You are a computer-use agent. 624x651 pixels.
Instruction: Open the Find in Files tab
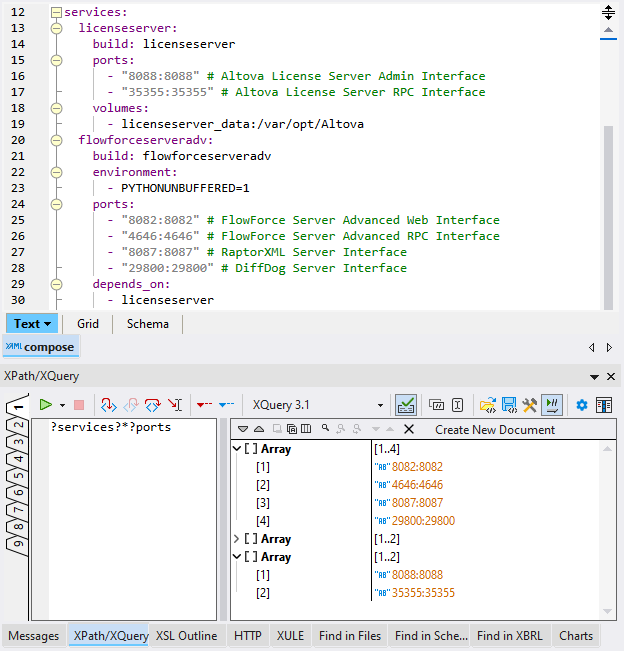pos(349,636)
